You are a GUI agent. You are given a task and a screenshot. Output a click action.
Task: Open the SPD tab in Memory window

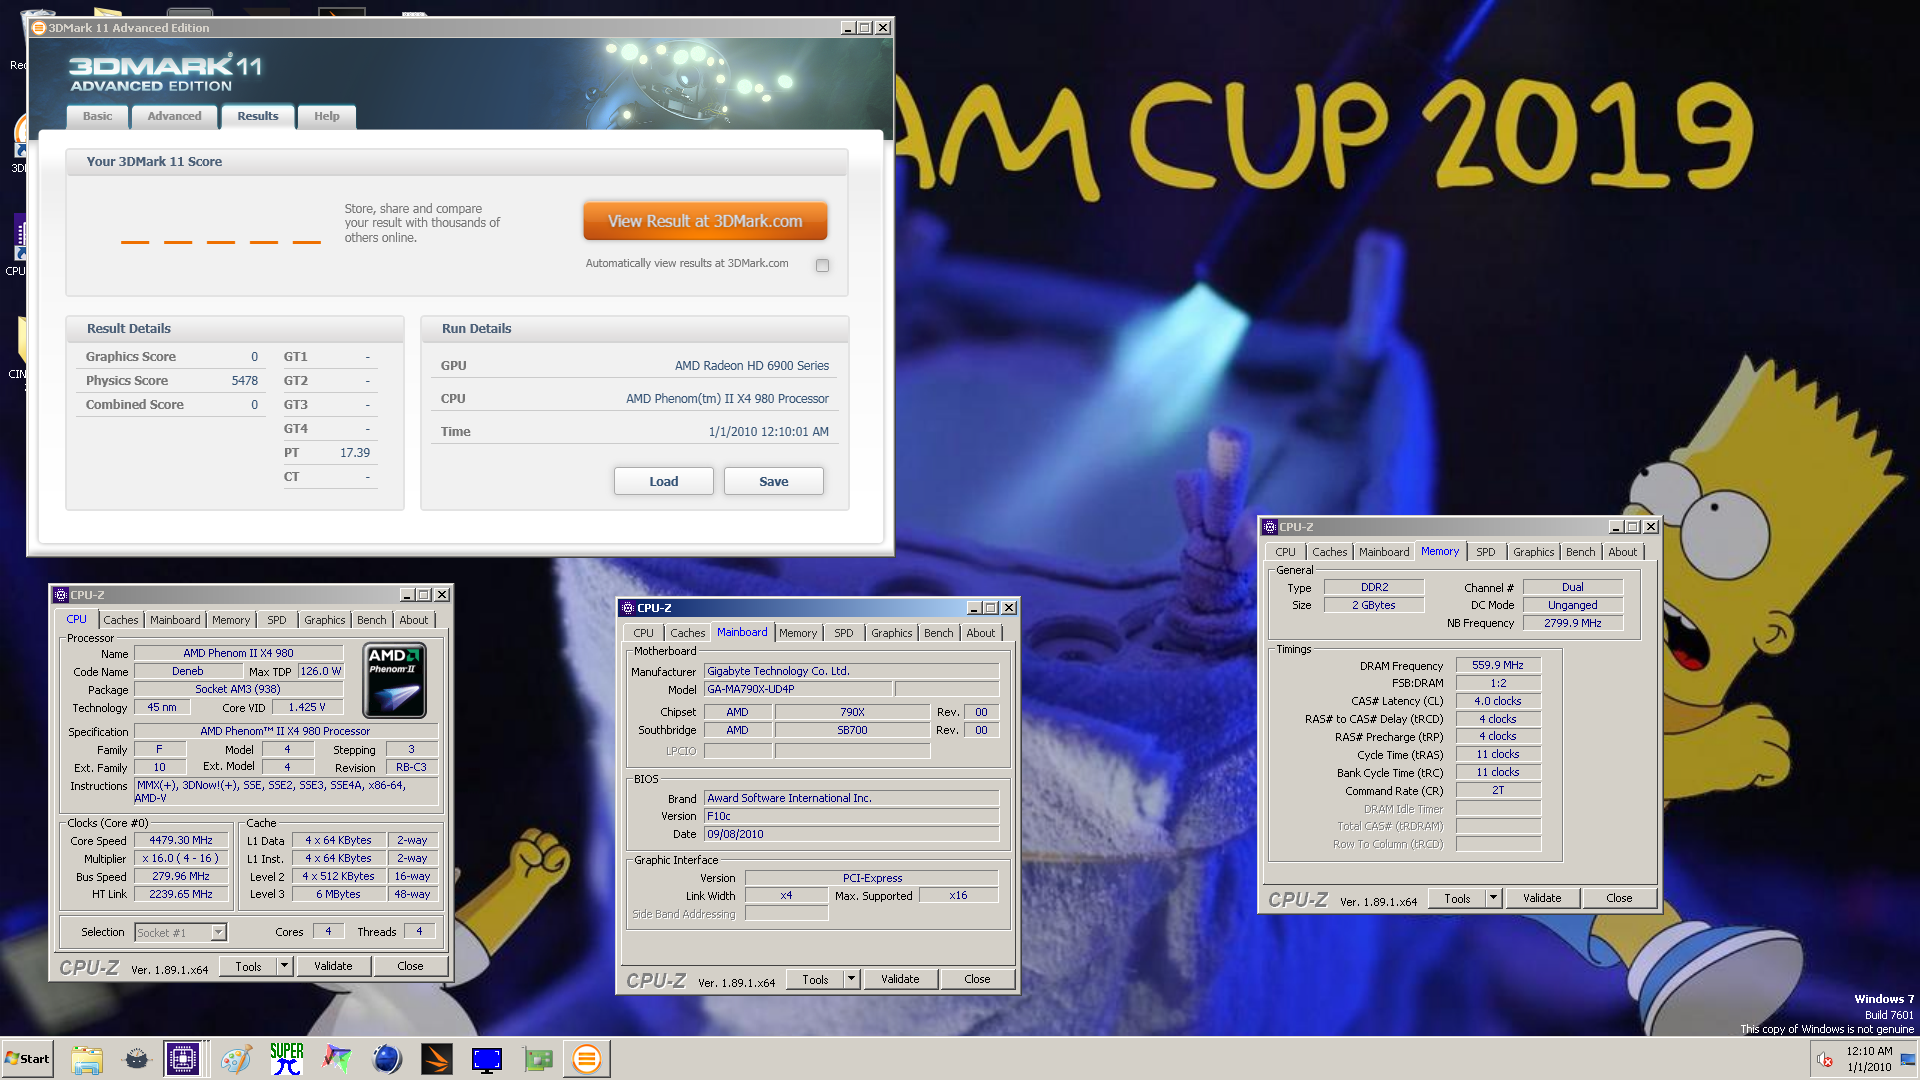coord(1485,552)
